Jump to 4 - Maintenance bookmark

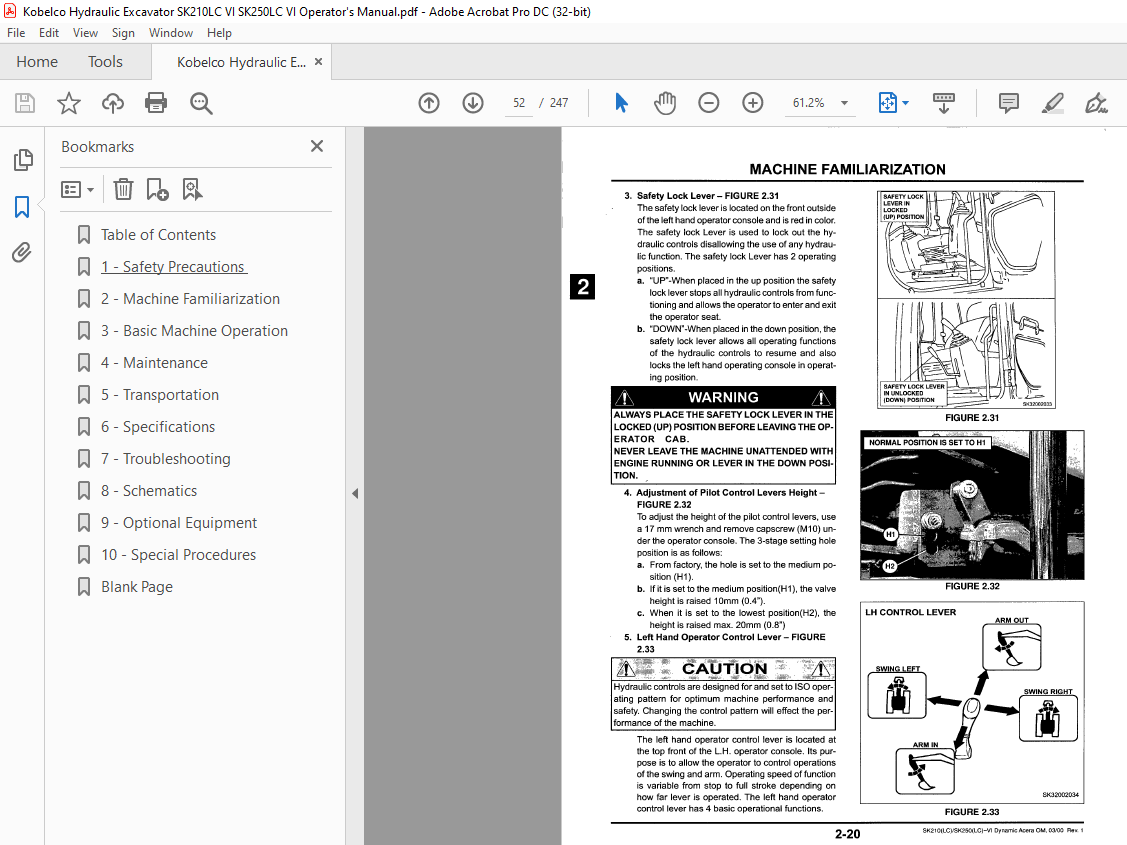[x=154, y=363]
